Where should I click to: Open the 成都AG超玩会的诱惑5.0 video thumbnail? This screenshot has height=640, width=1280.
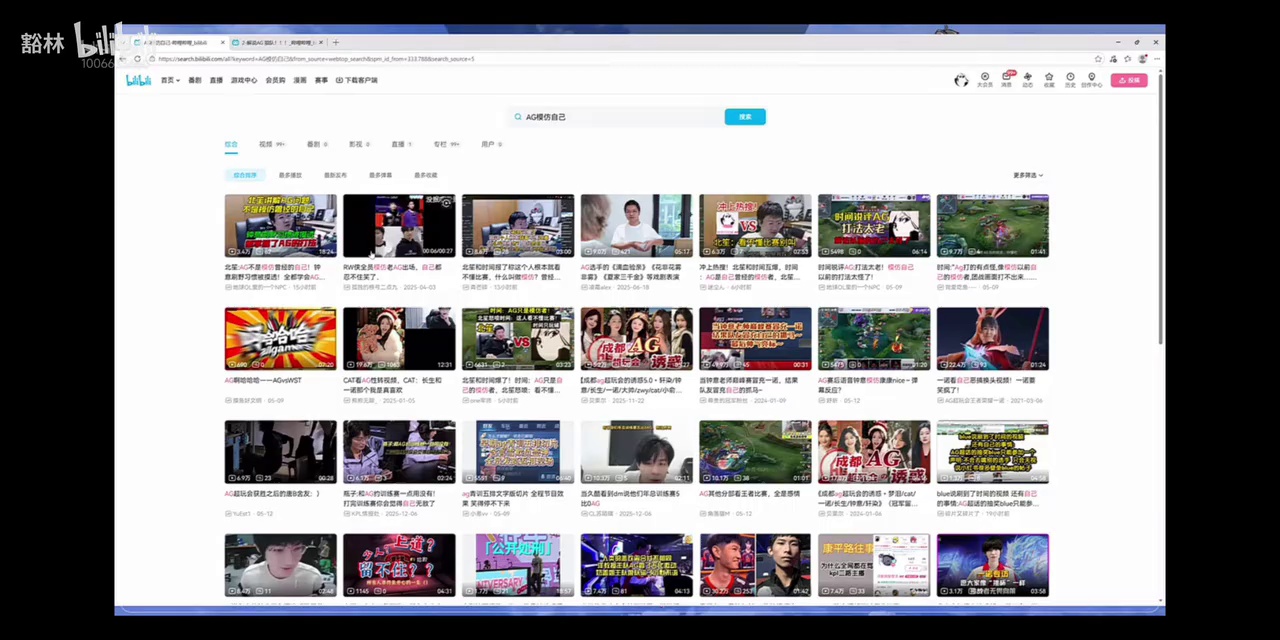tap(636, 339)
